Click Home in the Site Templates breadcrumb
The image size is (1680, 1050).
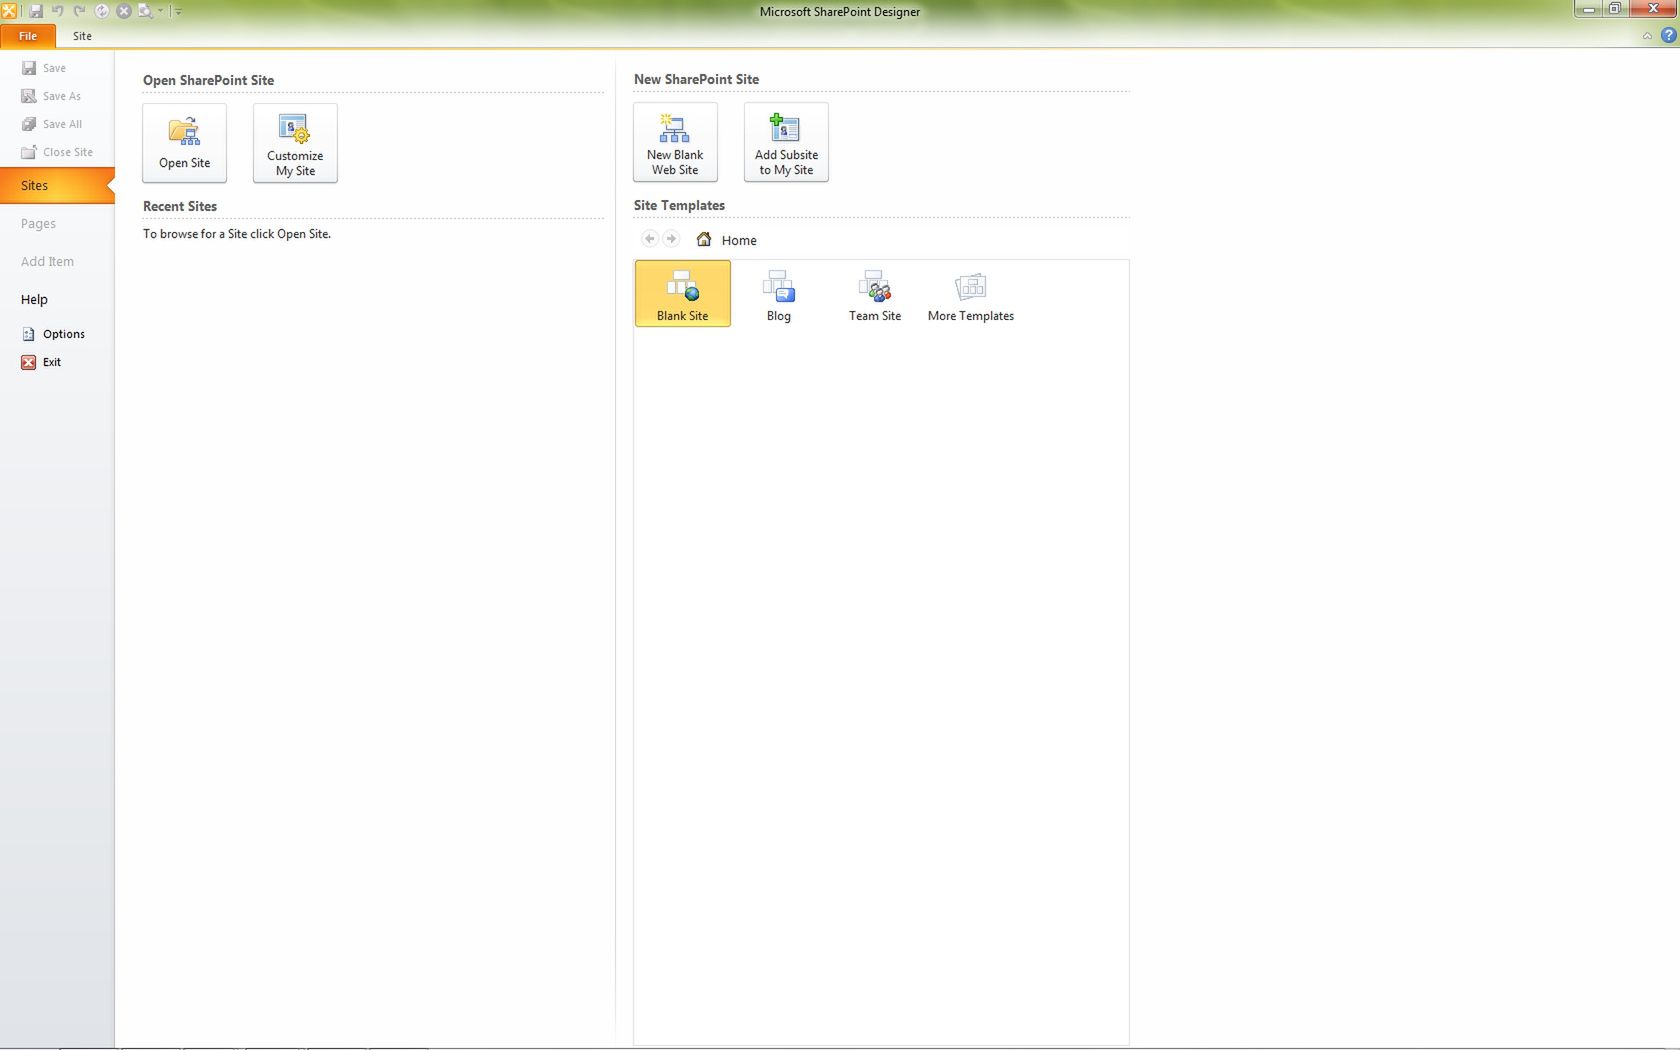[x=739, y=240]
